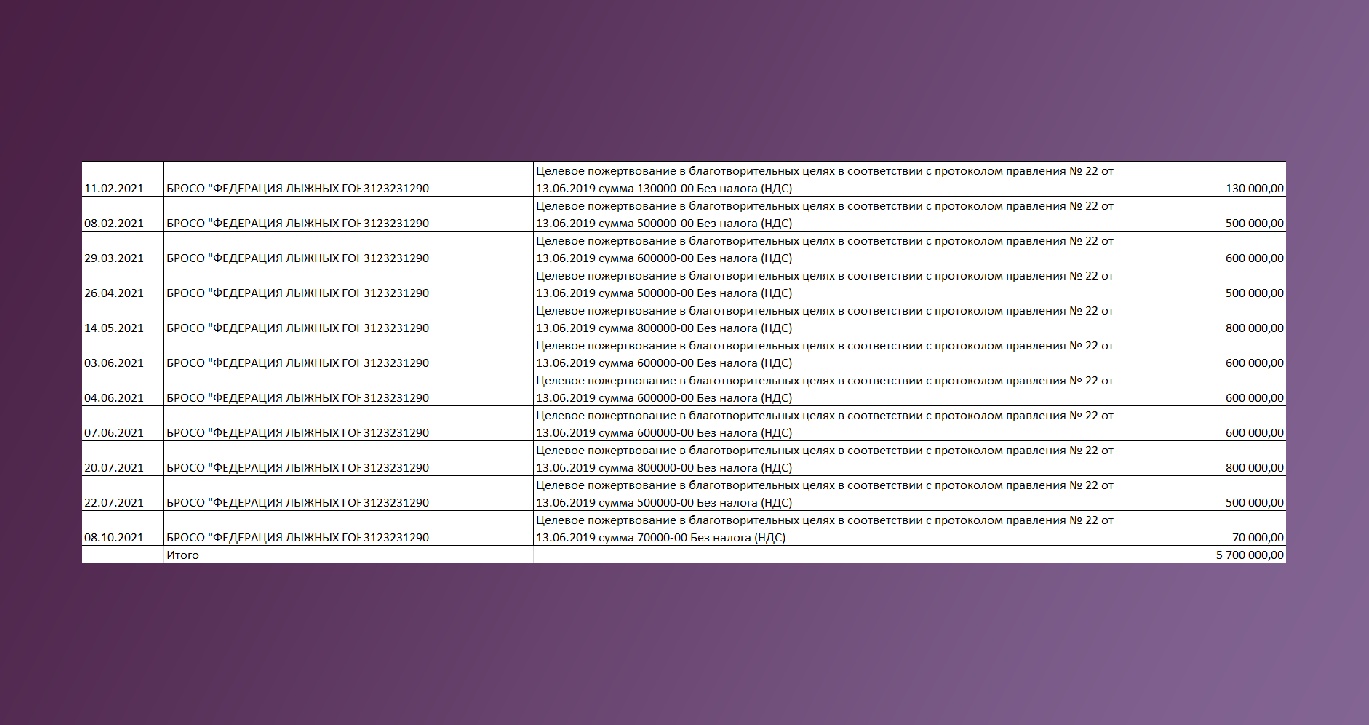Select the organization name in the 11.02.2021 row

[297, 188]
